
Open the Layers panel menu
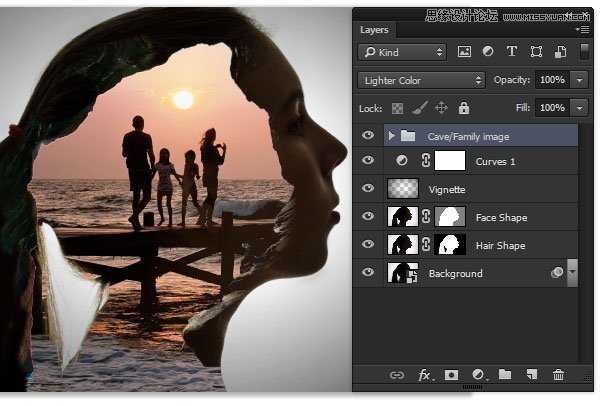583,29
